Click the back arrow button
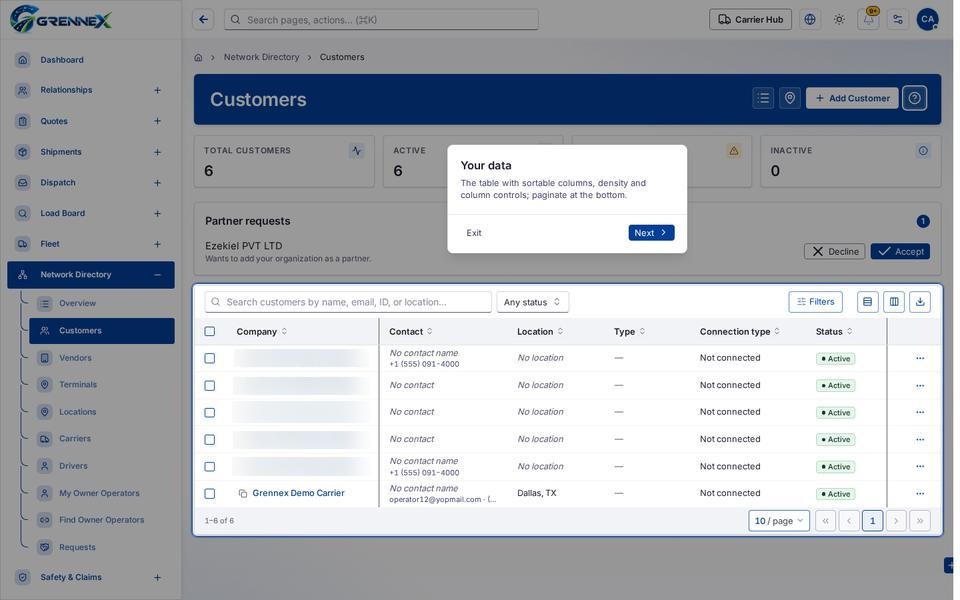960x600 pixels. [203, 20]
